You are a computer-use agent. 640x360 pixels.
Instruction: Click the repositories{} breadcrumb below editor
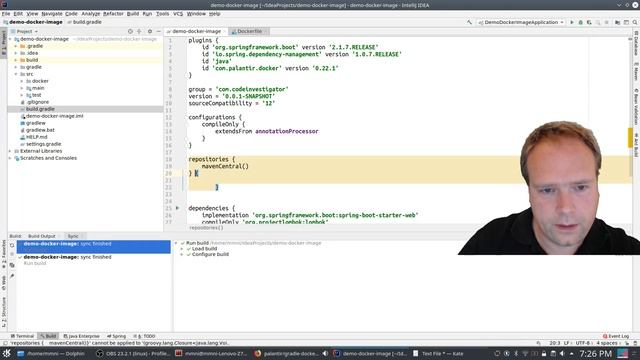point(206,228)
